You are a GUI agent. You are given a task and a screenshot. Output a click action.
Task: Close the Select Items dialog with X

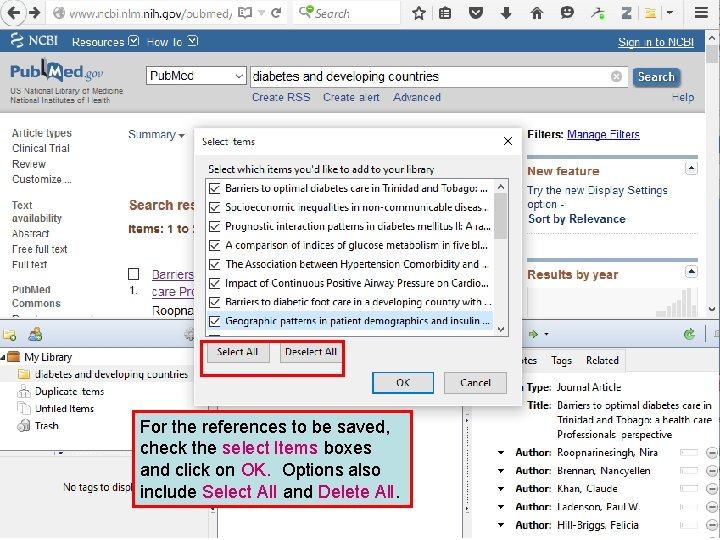pos(507,141)
